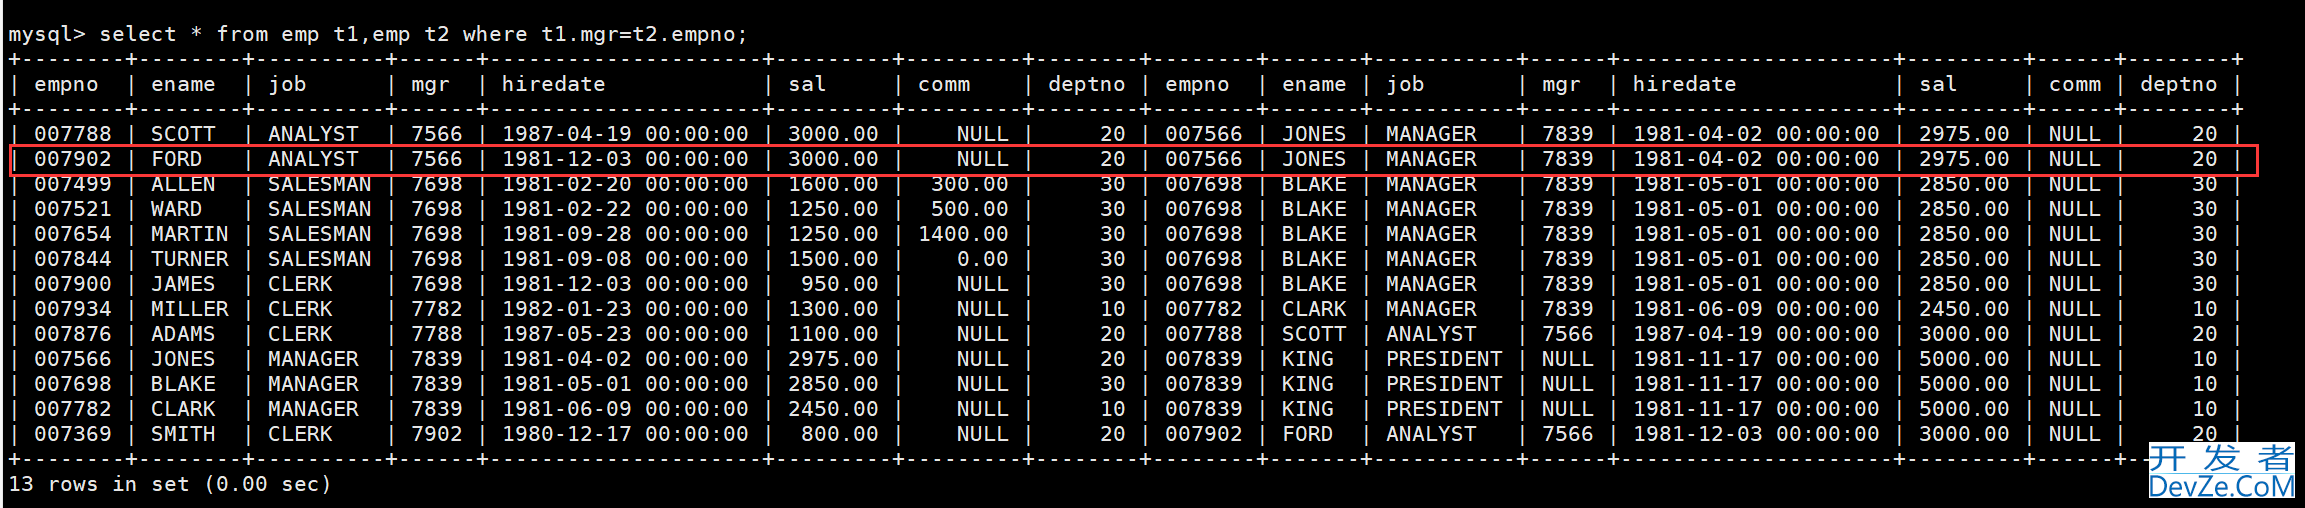Click SCOTT in the ADAMS row
This screenshot has width=2305, height=508.
tap(1314, 334)
